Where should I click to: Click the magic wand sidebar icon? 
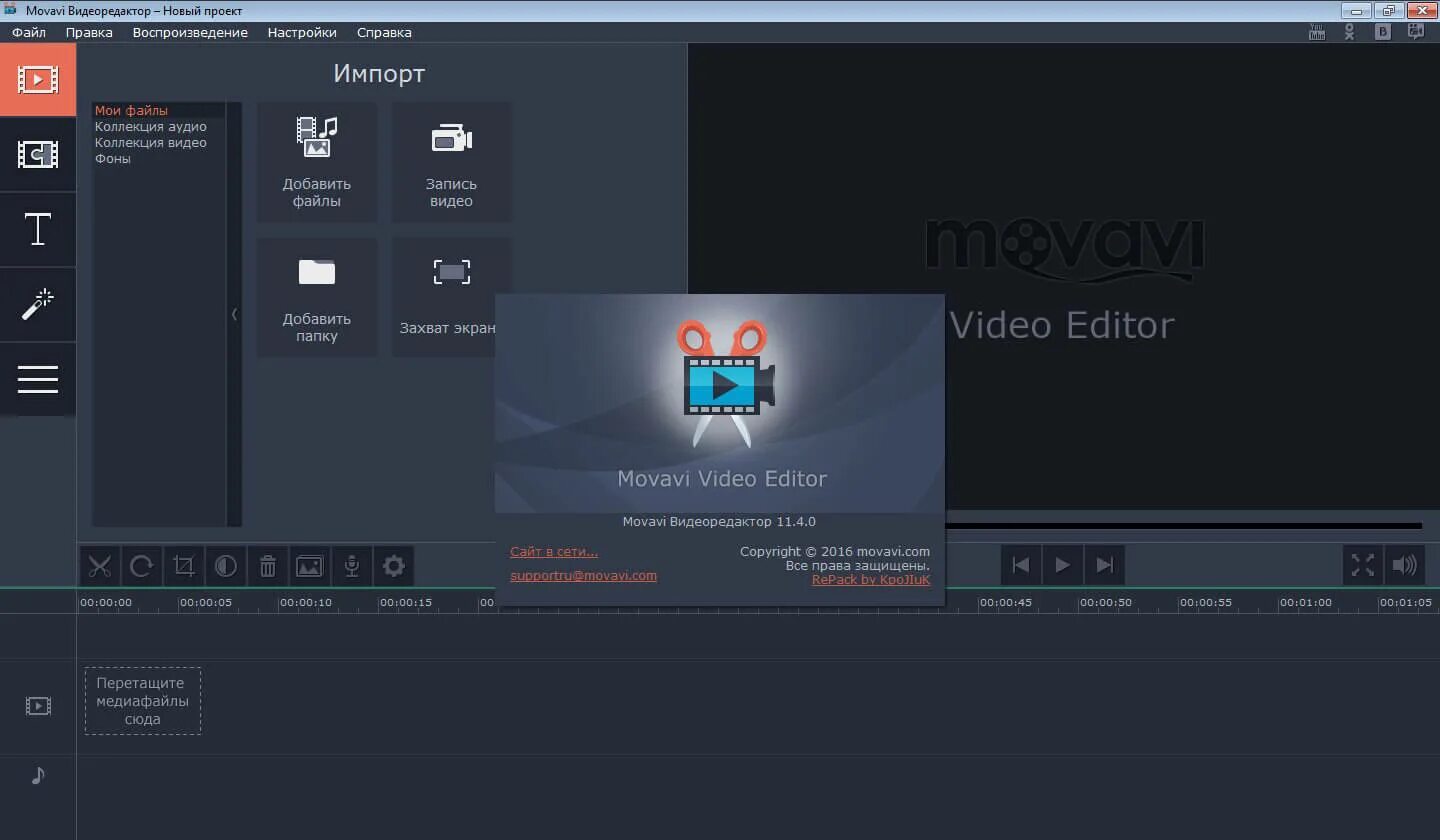click(x=37, y=304)
